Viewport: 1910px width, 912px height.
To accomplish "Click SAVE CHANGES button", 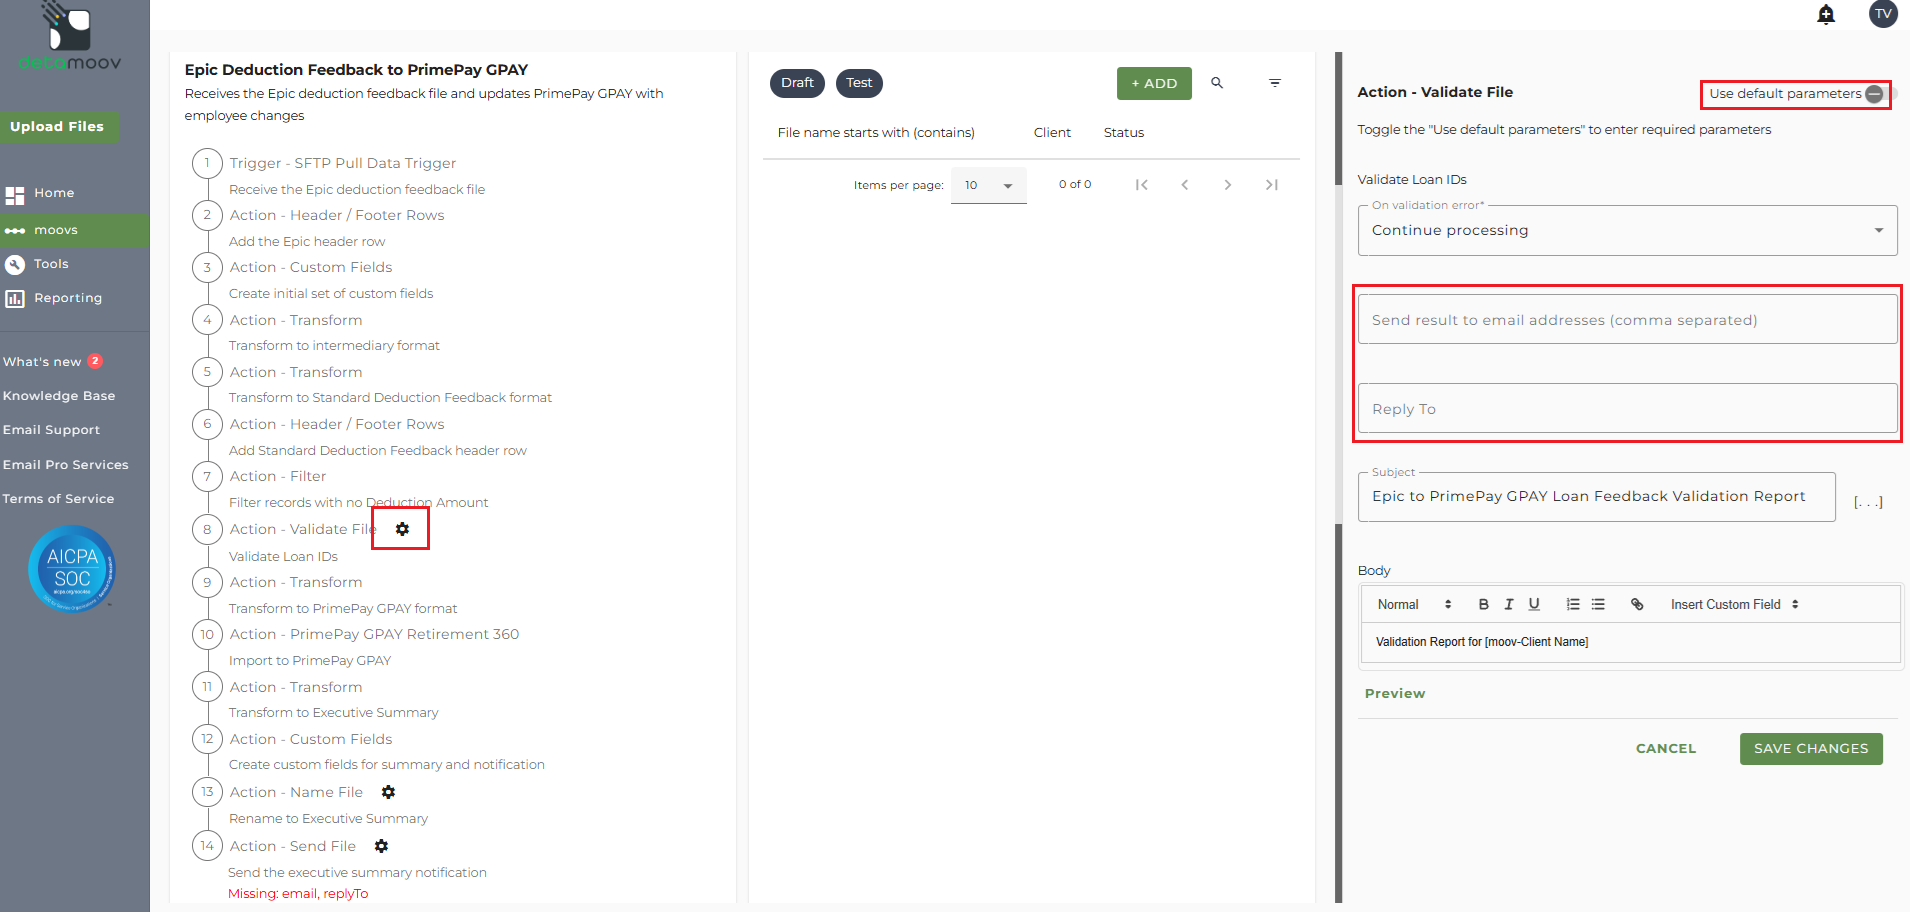I will (x=1811, y=749).
